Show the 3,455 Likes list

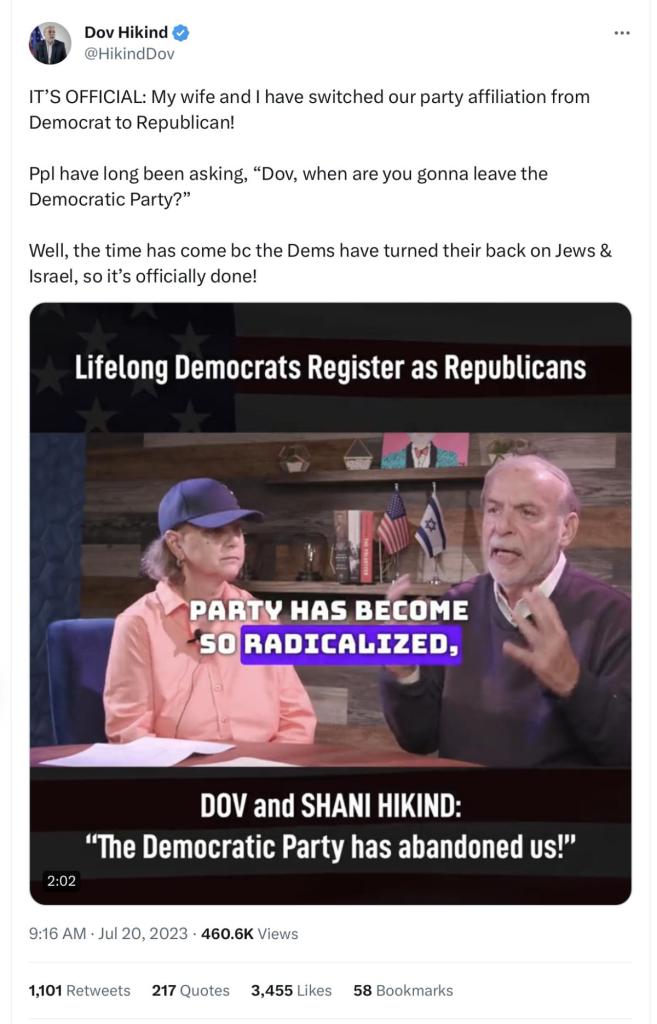(x=291, y=990)
